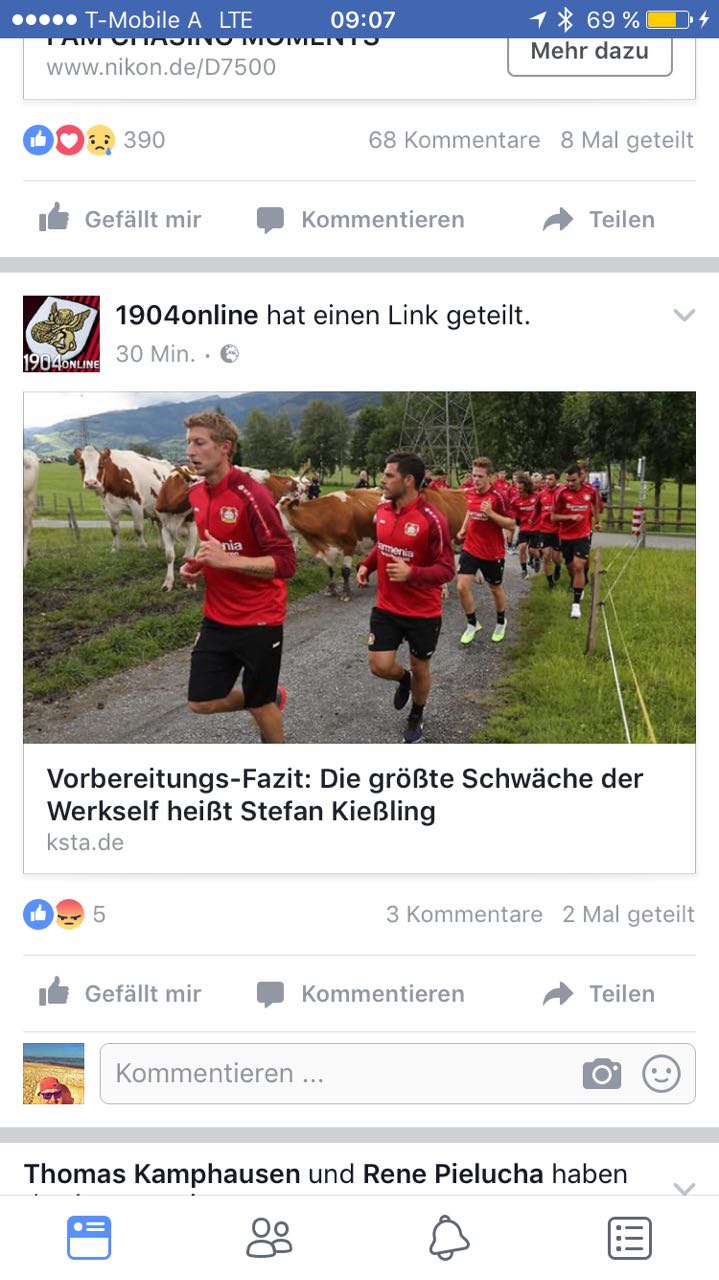Open the Notifications bell tab
719x1280 pixels.
point(449,1238)
